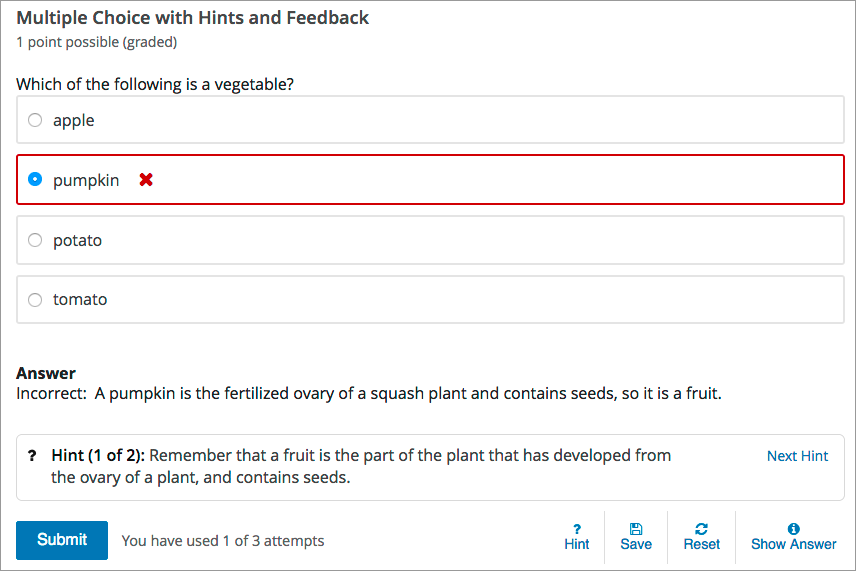Click the pumpkin answer text

86,180
